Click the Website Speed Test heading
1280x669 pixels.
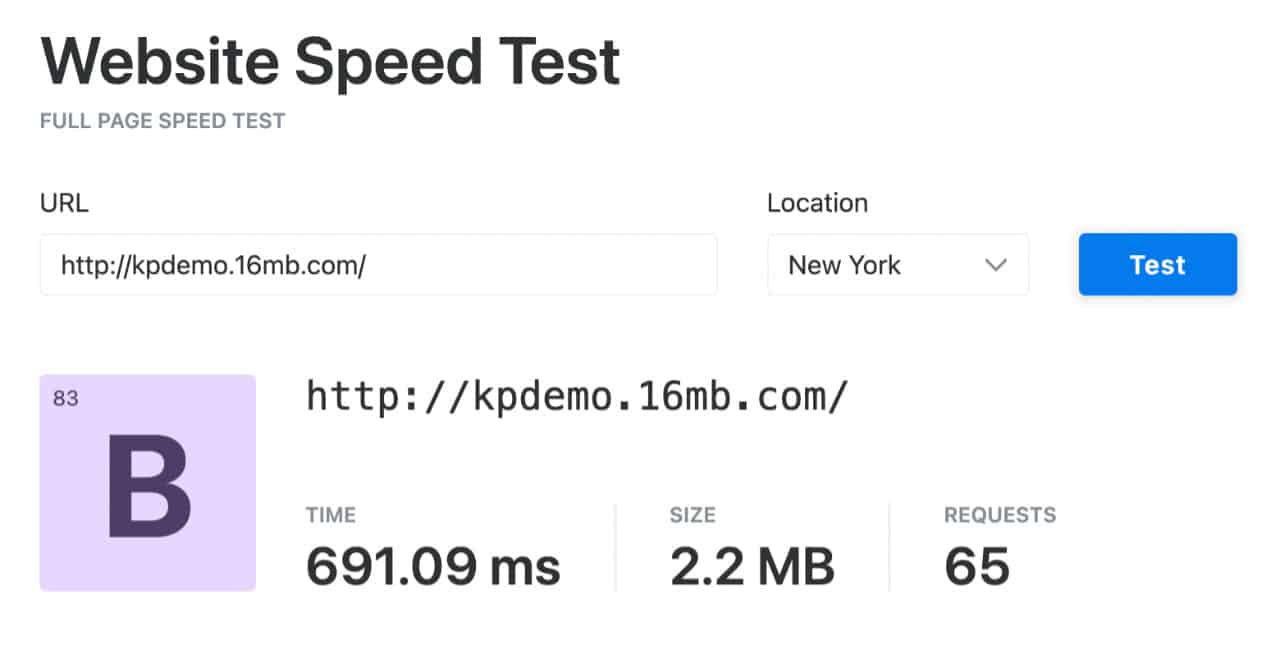pos(330,62)
